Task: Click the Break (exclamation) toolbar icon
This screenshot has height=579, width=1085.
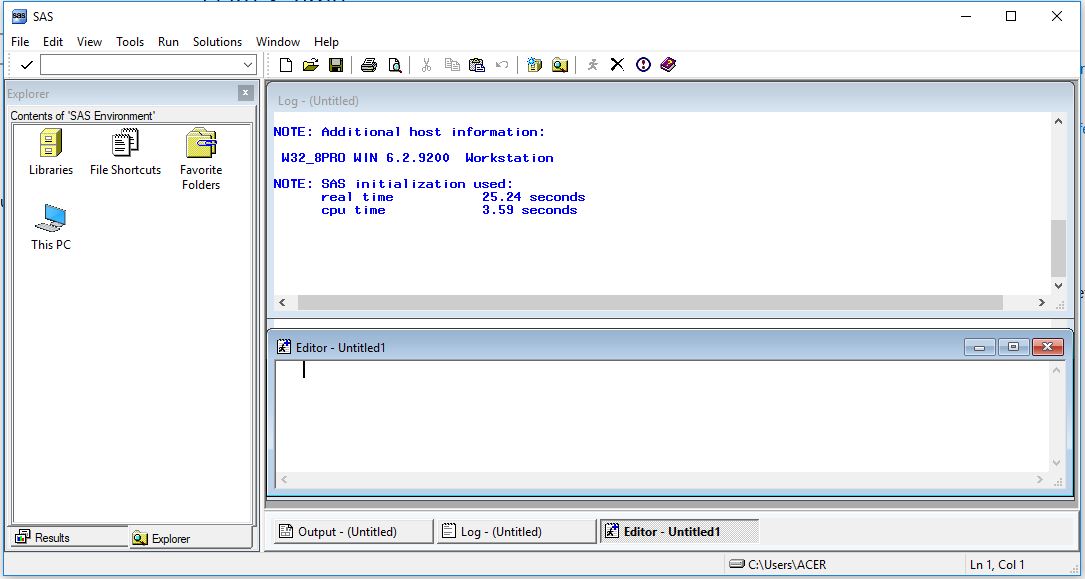Action: pos(641,64)
